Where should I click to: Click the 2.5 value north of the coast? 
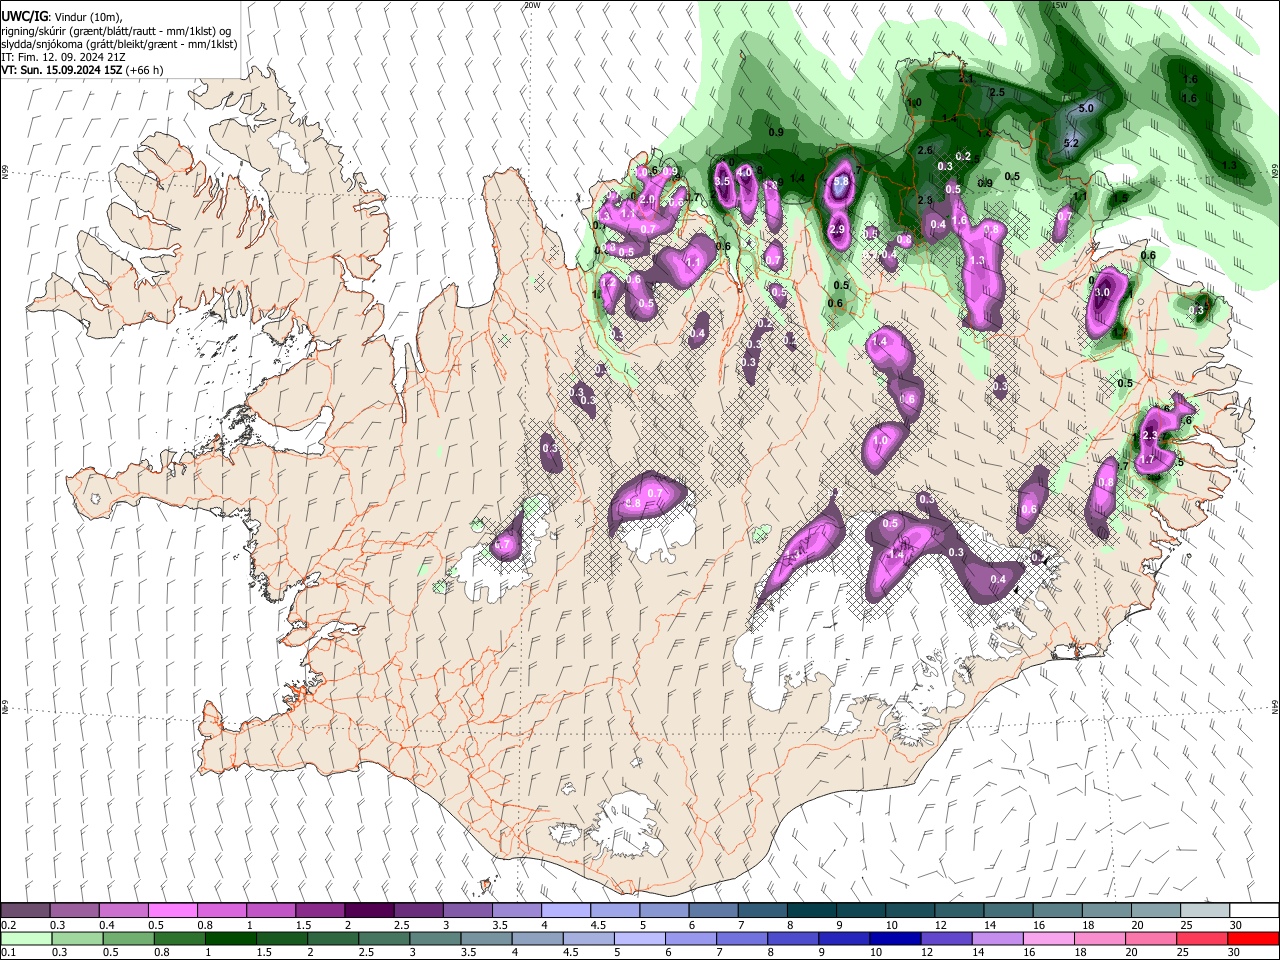coord(997,92)
